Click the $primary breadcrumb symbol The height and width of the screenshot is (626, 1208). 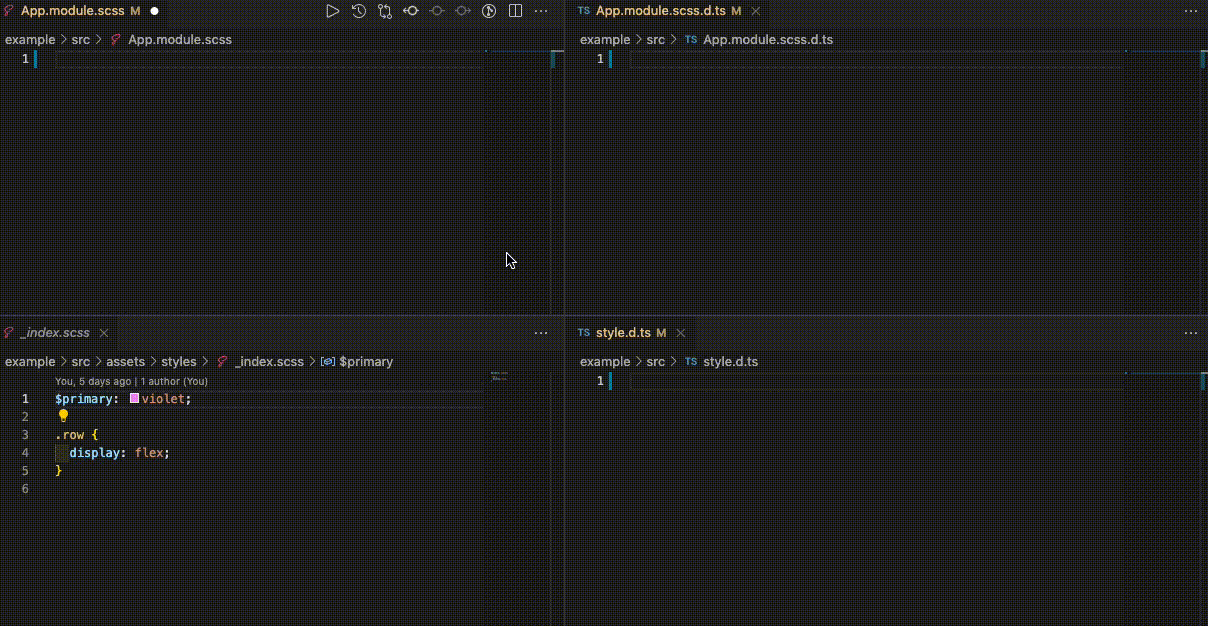pos(365,362)
